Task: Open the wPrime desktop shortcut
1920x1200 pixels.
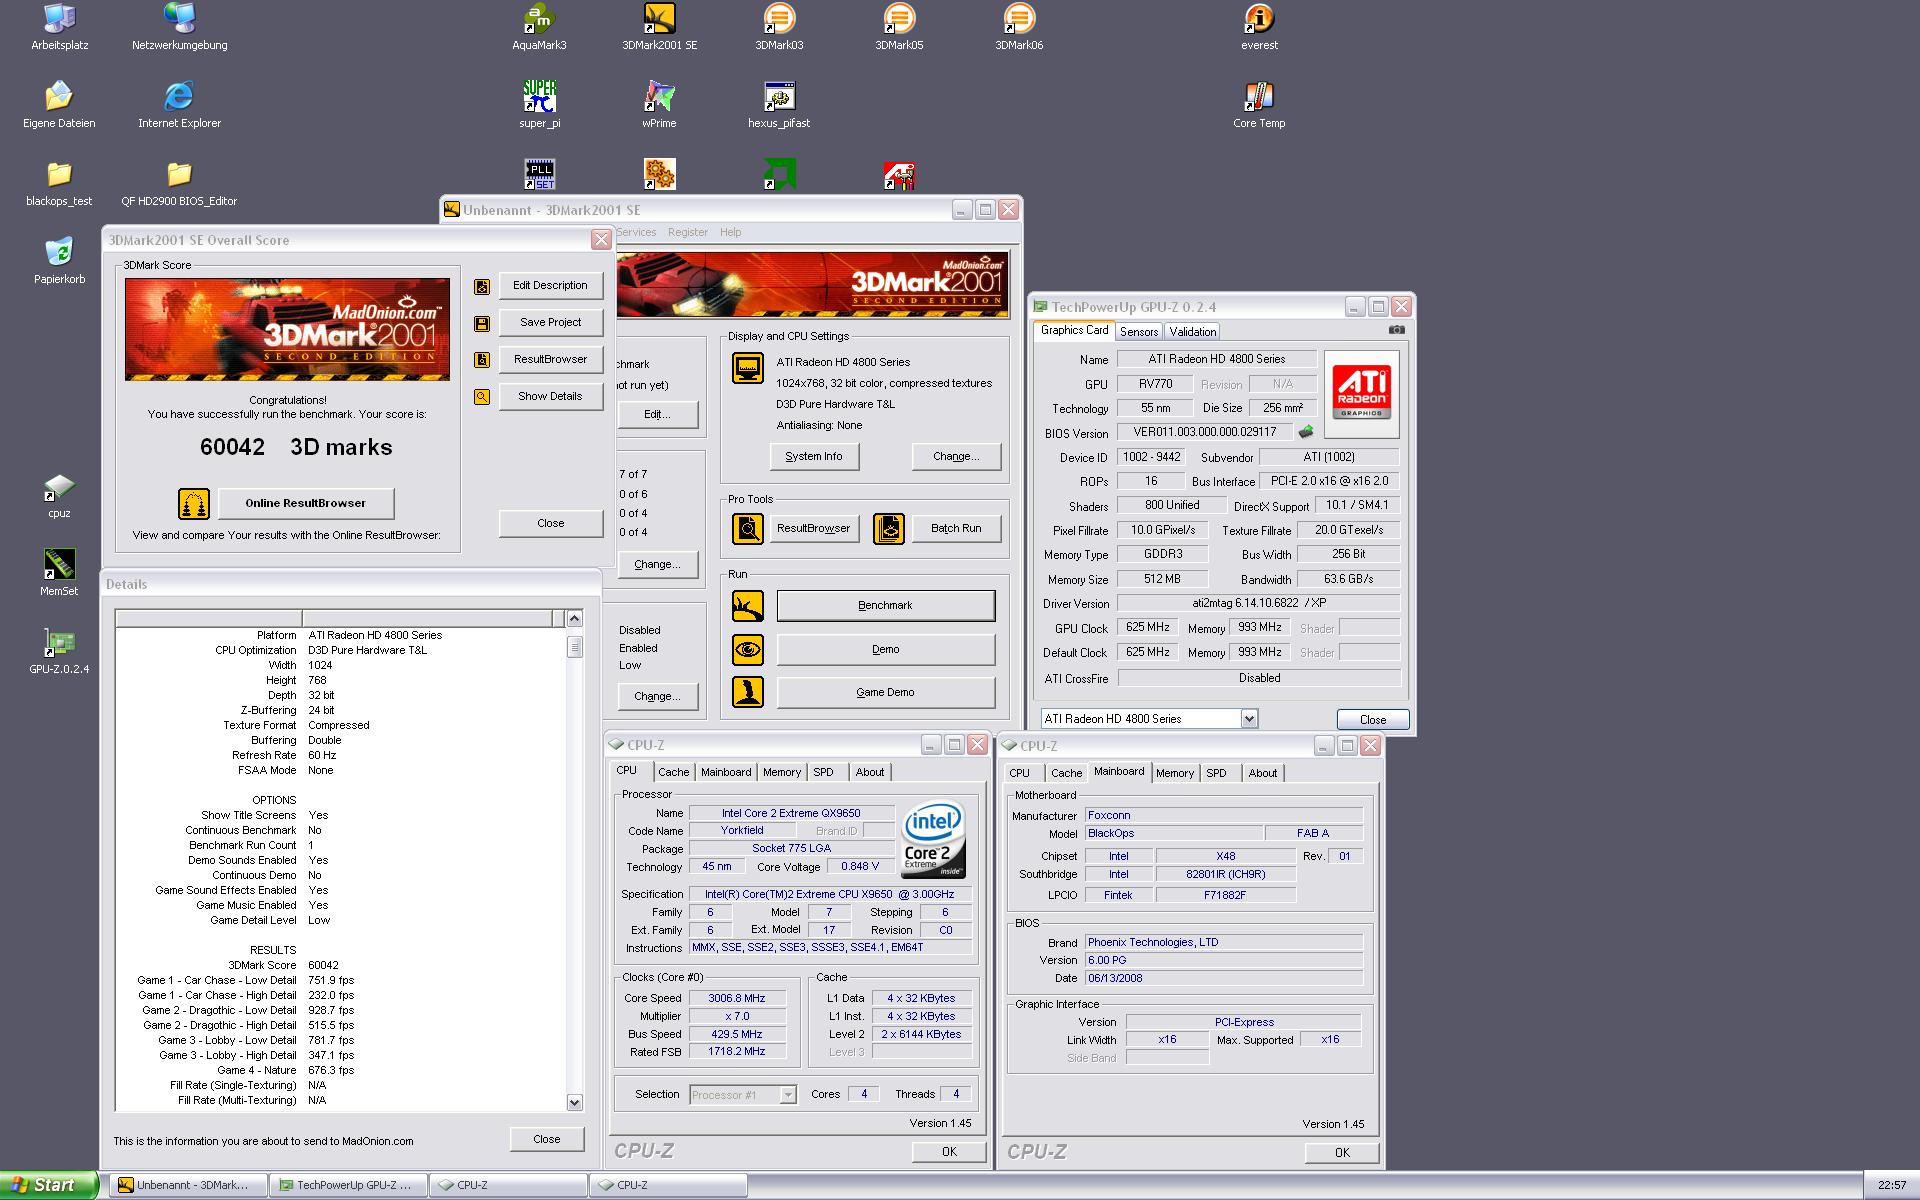Action: 659,105
